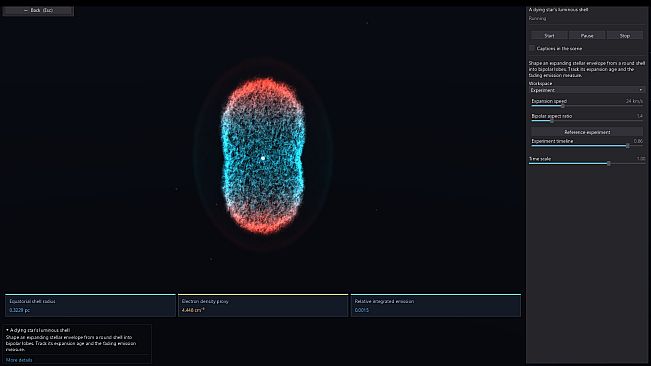
Task: Open the Workspace Experiment dropdown
Action: point(587,90)
